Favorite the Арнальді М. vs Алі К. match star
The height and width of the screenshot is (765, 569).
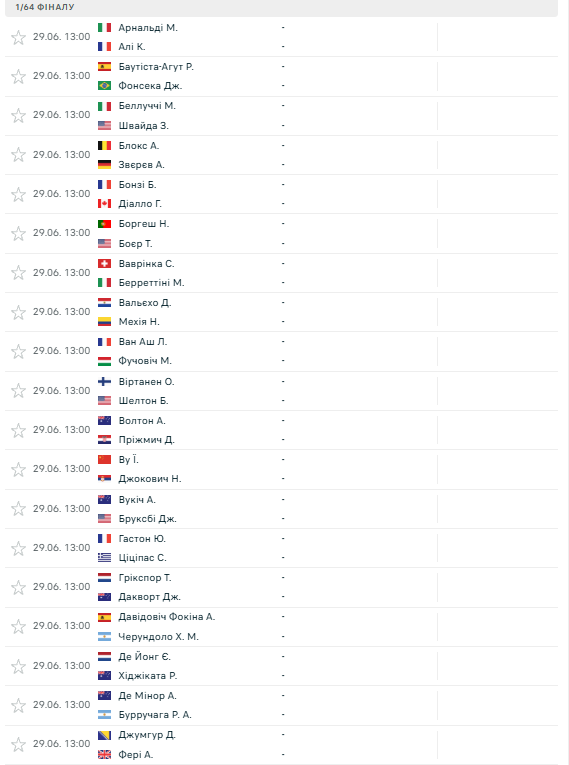click(18, 37)
